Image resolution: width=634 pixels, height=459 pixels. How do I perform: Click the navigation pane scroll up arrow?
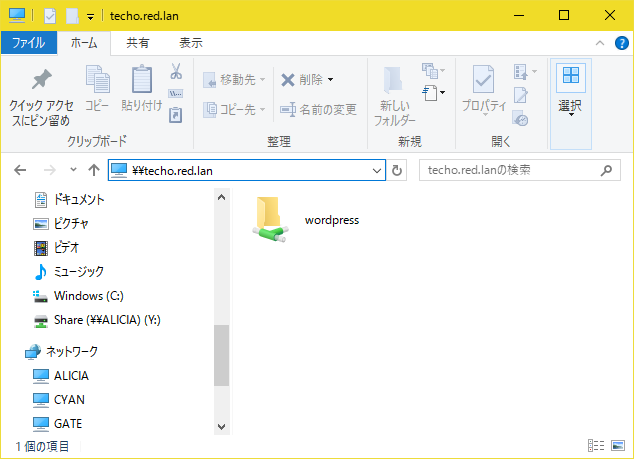click(221, 197)
